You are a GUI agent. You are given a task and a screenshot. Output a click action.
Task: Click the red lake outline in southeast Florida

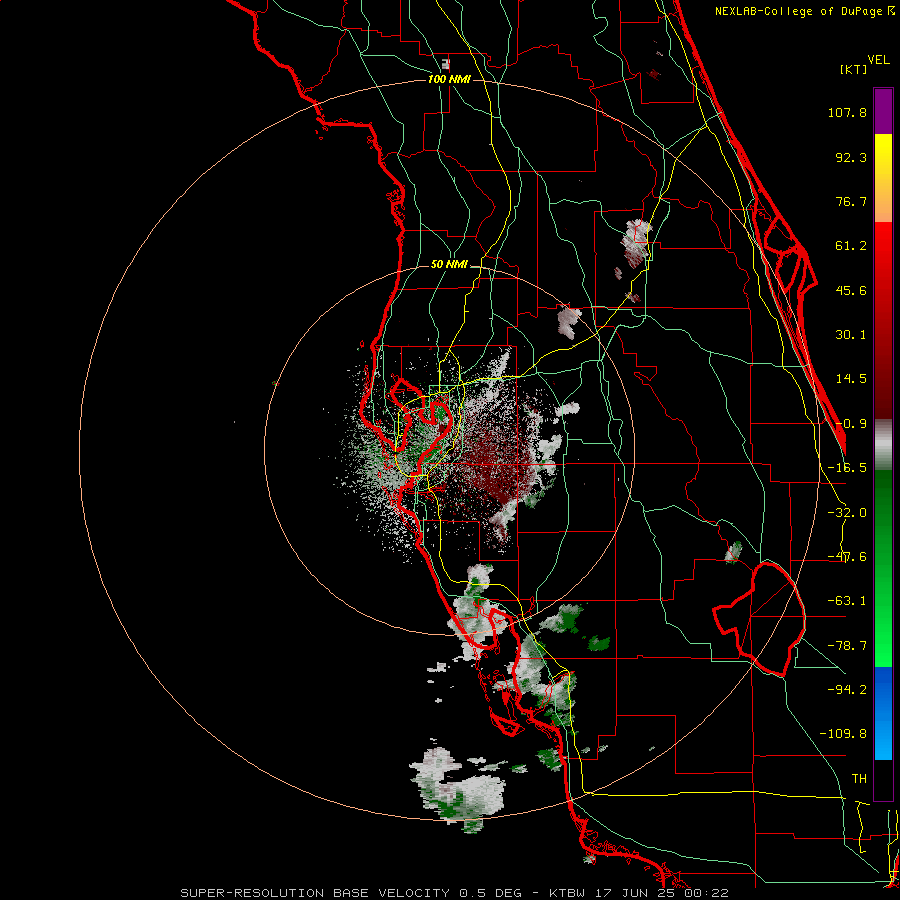click(759, 619)
